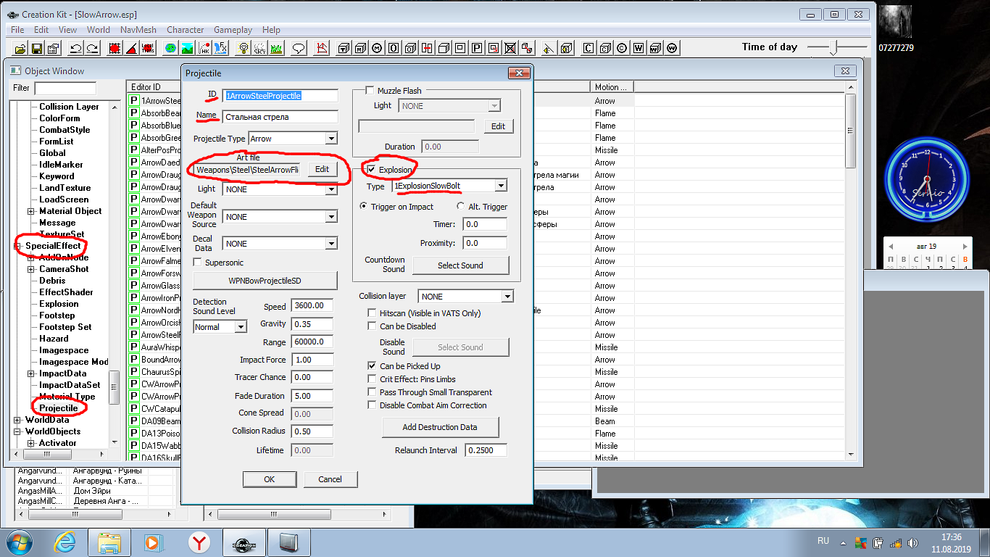Open the Explosion Type dropdown
The image size is (990, 557).
(500, 186)
